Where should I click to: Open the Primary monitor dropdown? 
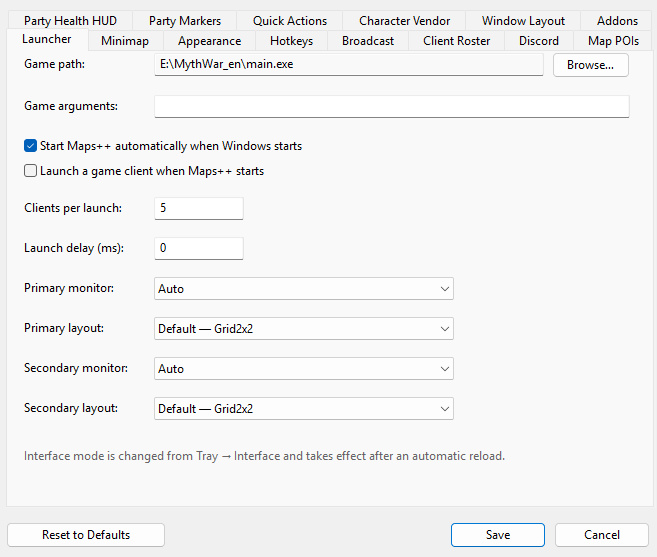(304, 288)
